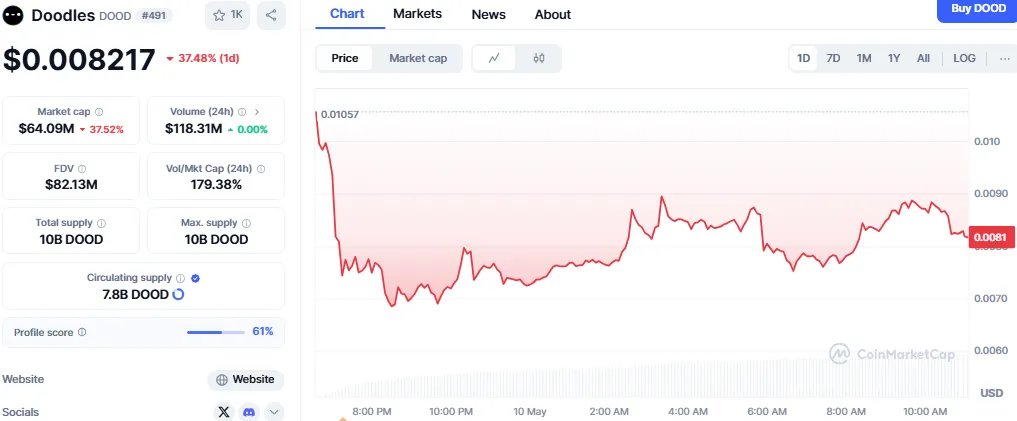
Task: Expand the Volume (24h) arrow
Action: [x=257, y=112]
